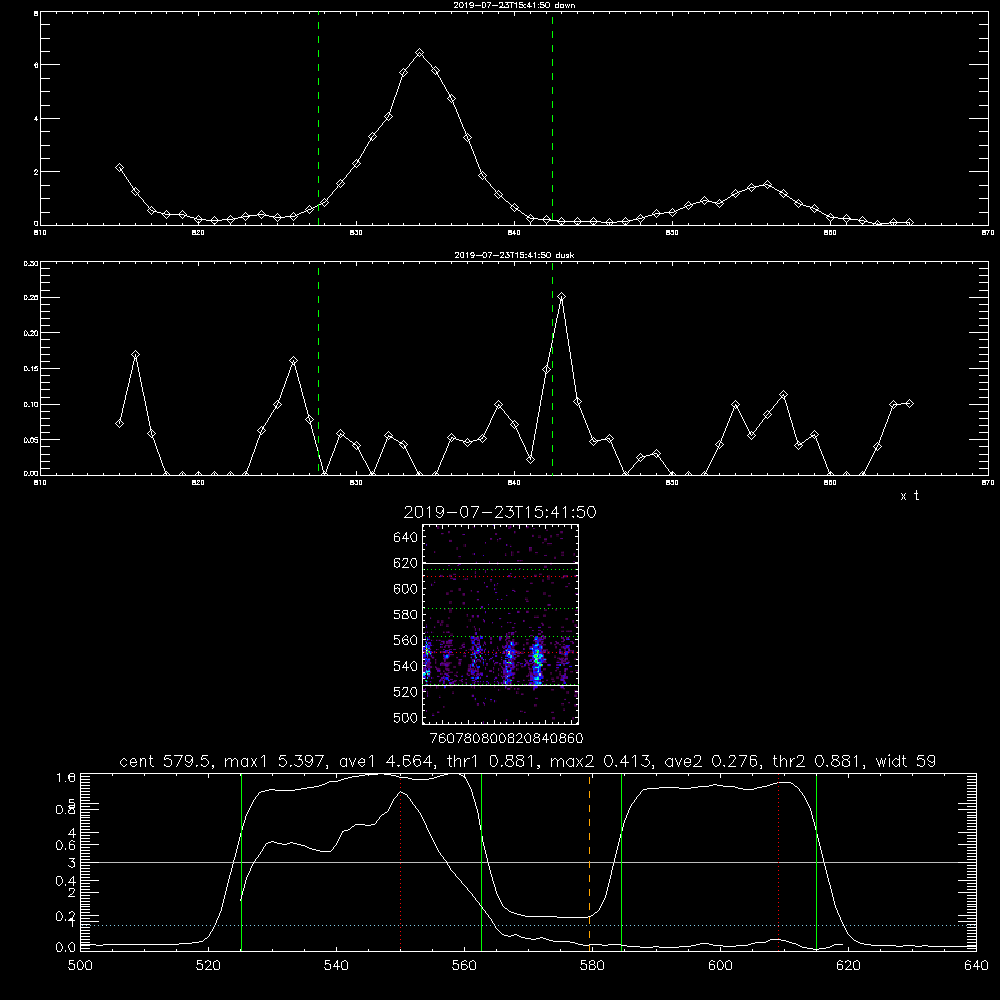This screenshot has height=1000, width=1000.
Task: Click x-axis label 640 on the bottom profile plot
Action: (976, 966)
